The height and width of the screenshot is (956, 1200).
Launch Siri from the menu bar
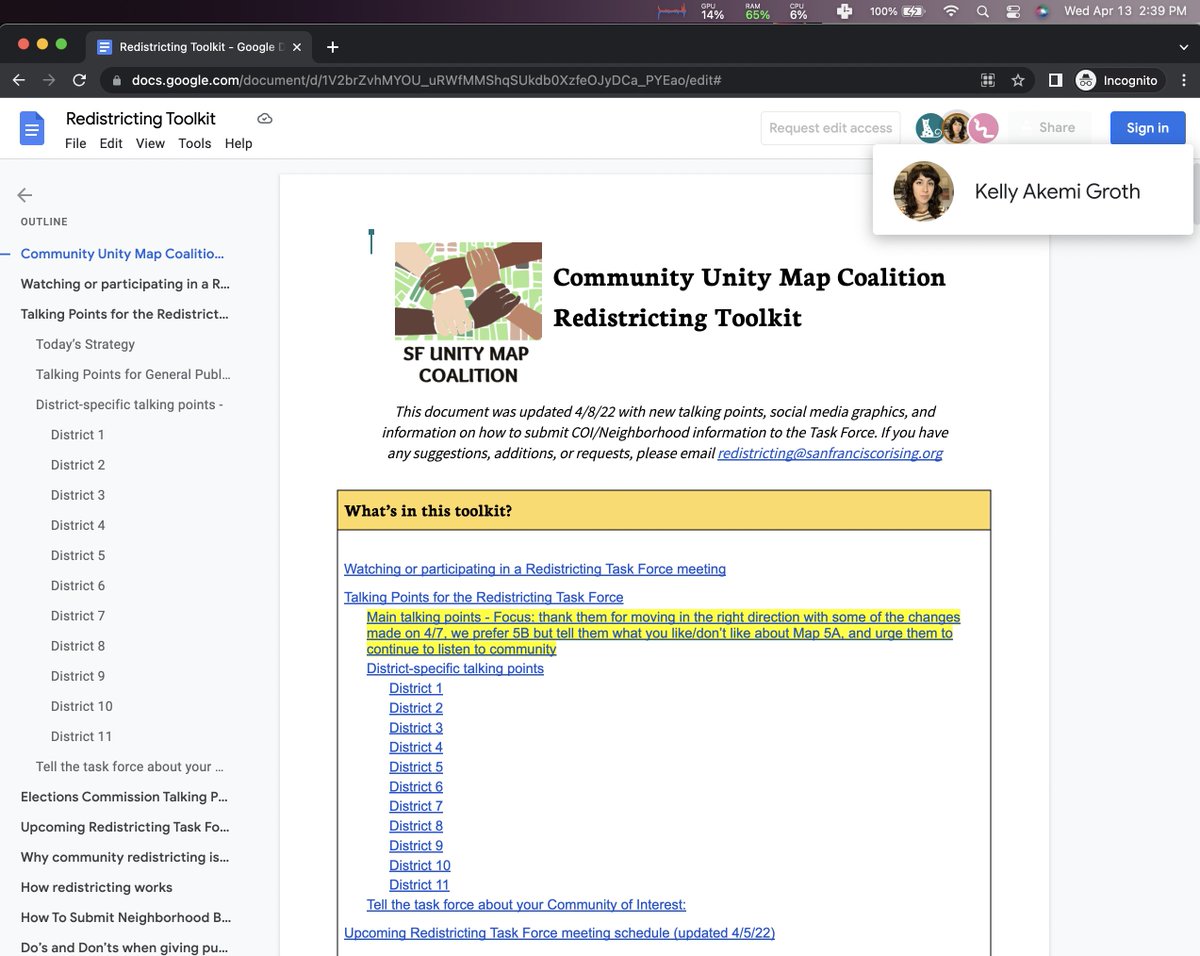pos(1042,12)
